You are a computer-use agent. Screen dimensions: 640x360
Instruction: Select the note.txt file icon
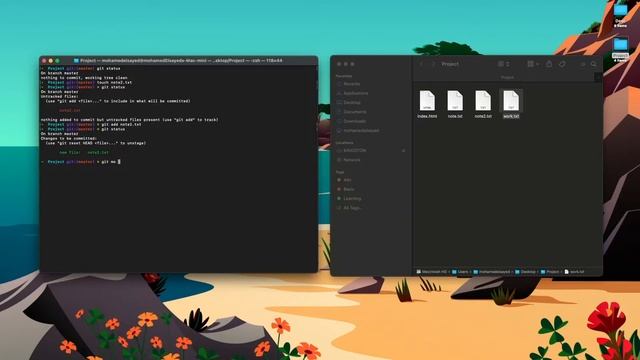(x=455, y=100)
